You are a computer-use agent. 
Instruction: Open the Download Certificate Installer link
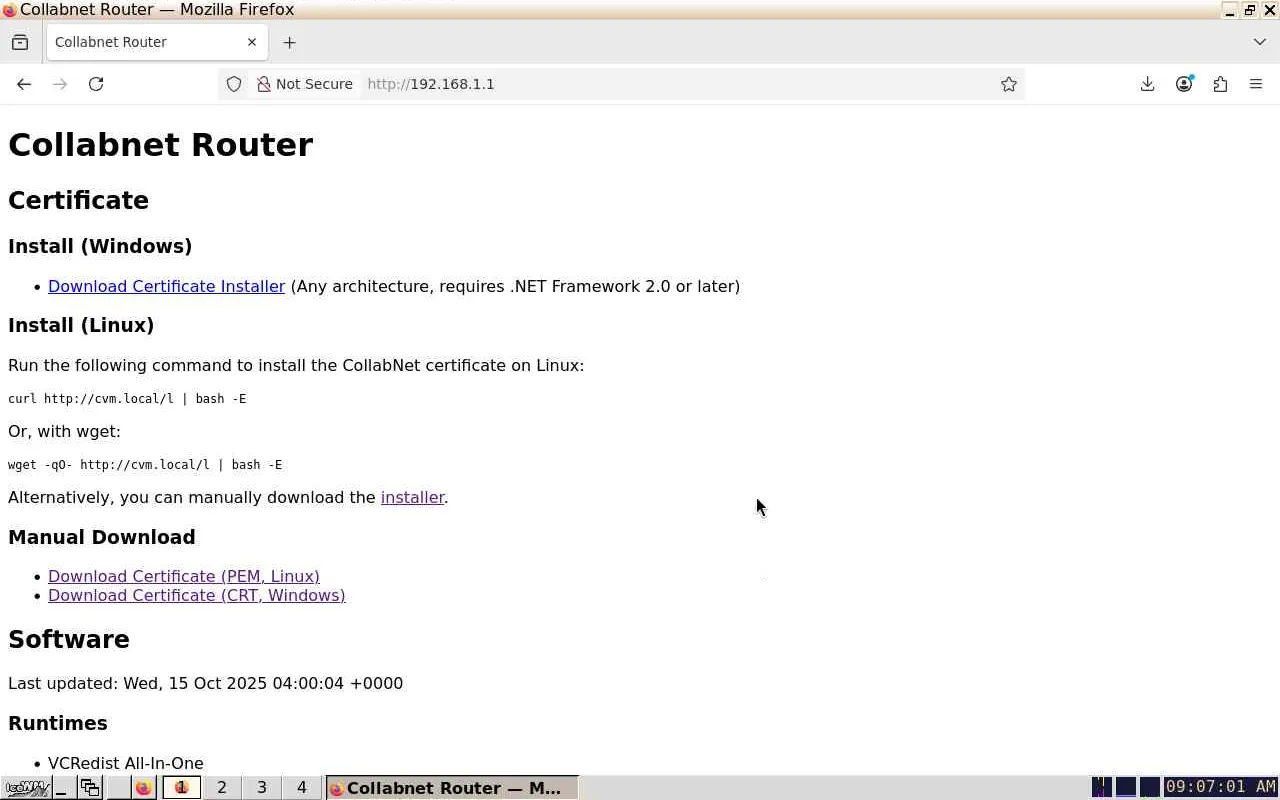[166, 286]
